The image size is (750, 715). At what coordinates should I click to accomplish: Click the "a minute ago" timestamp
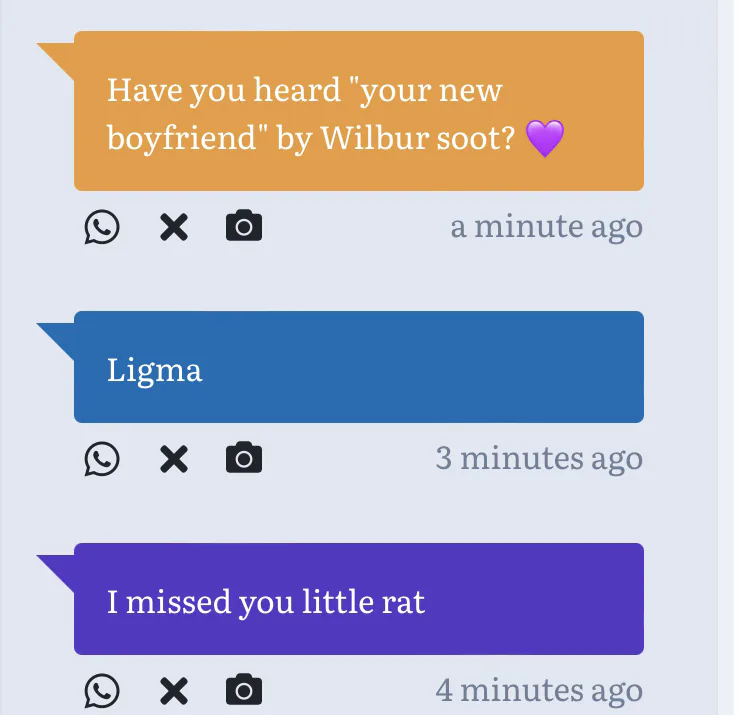coord(546,227)
